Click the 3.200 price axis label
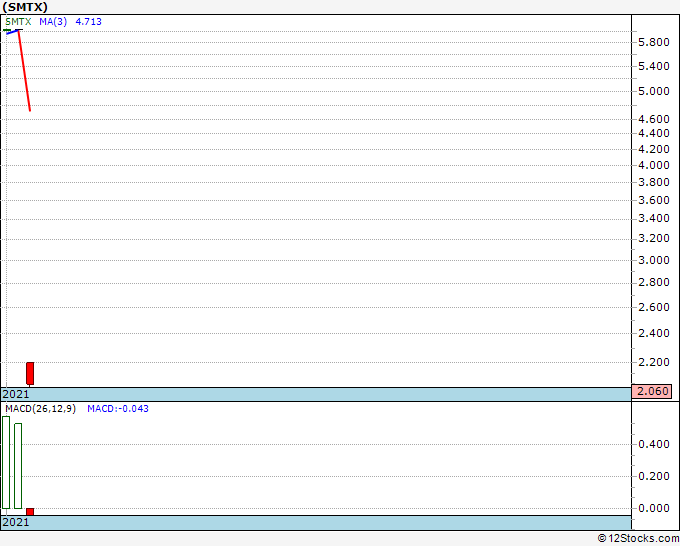 tap(654, 238)
